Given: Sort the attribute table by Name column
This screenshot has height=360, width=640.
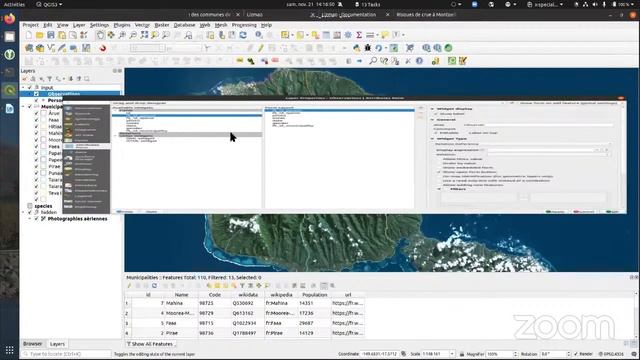Looking at the screenshot, I should (182, 295).
